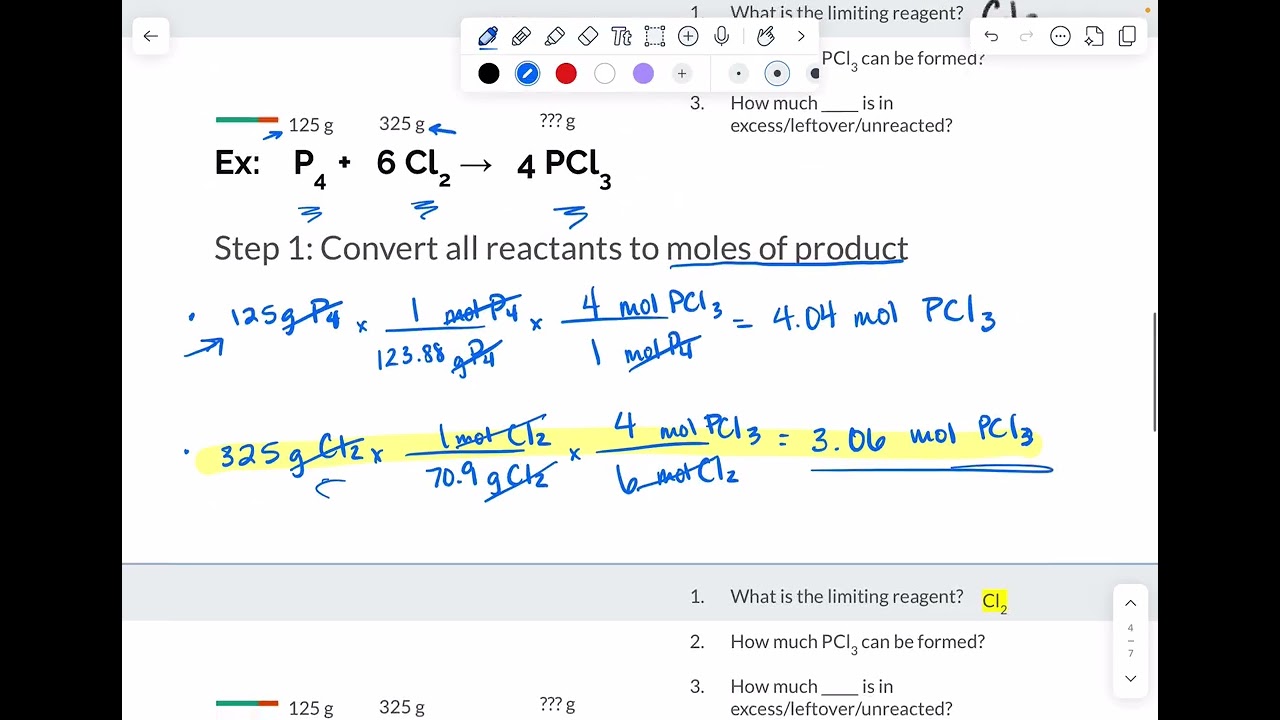Go to next page with down chevron
The height and width of the screenshot is (720, 1280).
point(1130,678)
